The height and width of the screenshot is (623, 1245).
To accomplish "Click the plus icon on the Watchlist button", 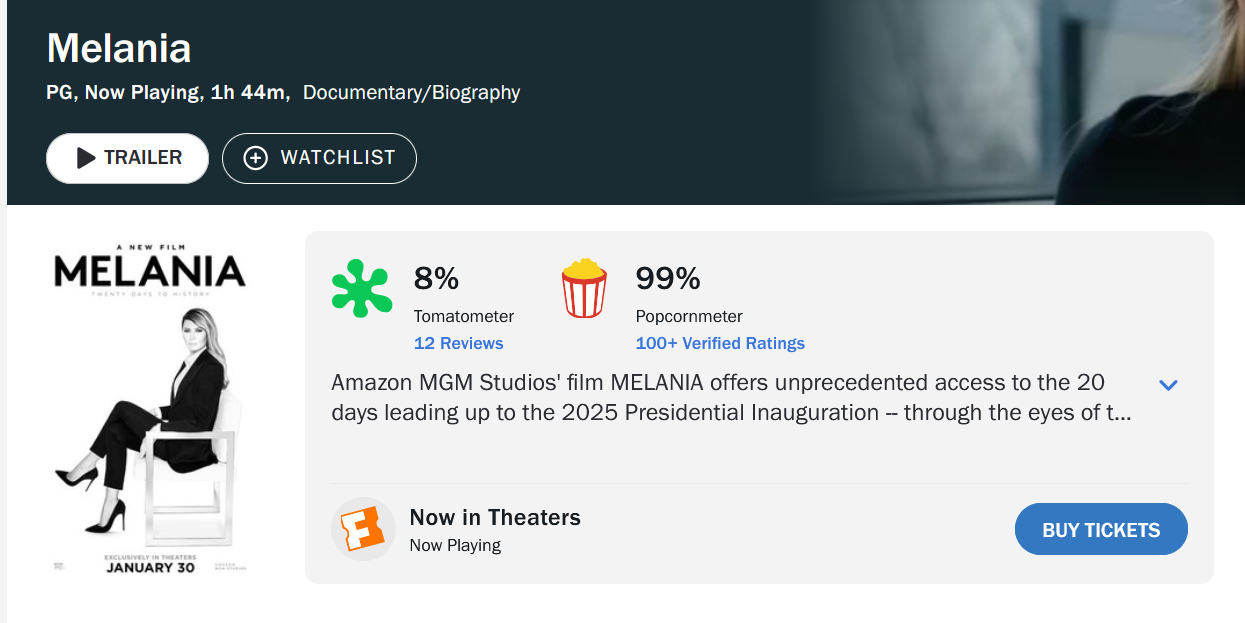I will 256,158.
